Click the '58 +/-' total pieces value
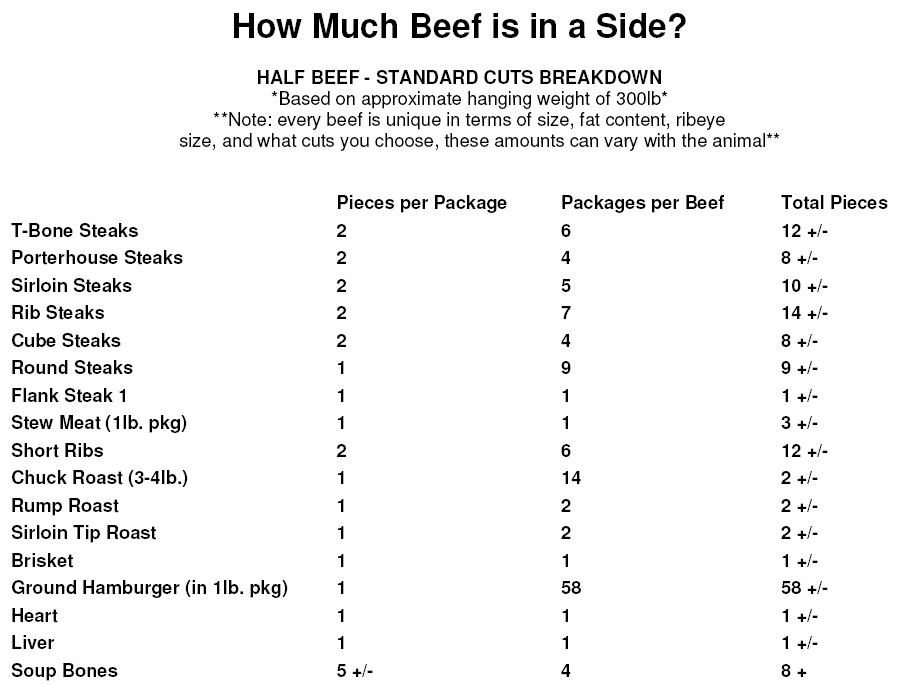 tap(805, 588)
